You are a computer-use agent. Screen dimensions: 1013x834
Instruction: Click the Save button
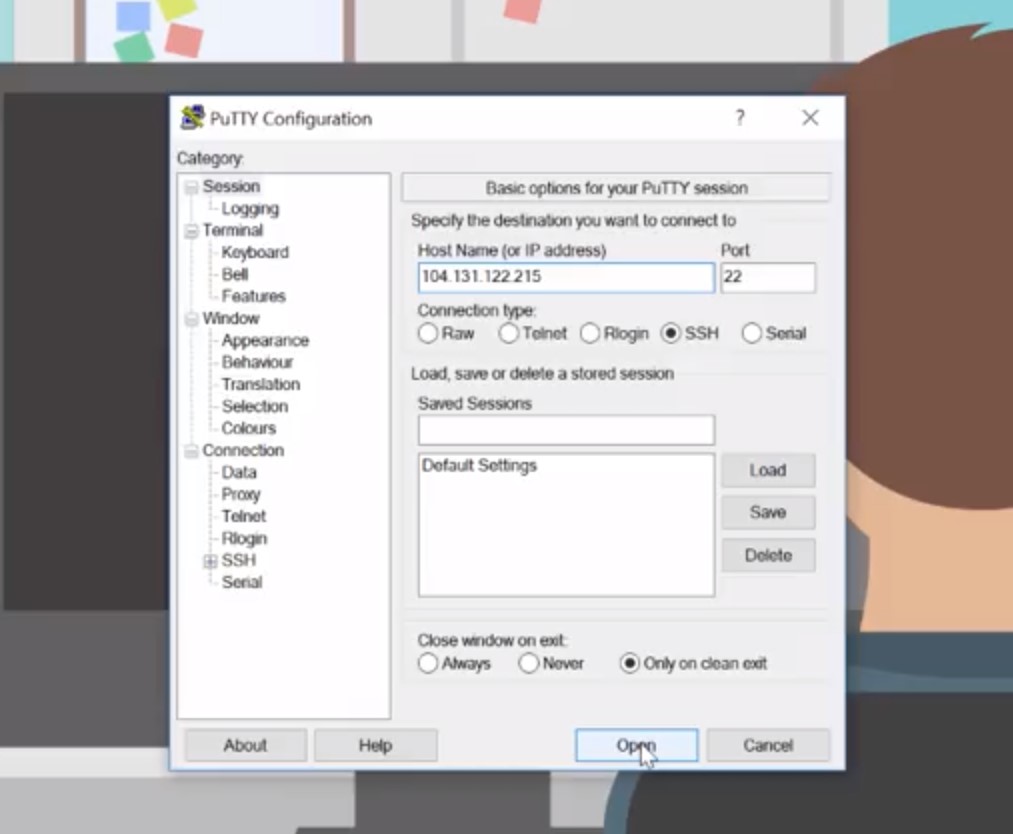tap(768, 513)
